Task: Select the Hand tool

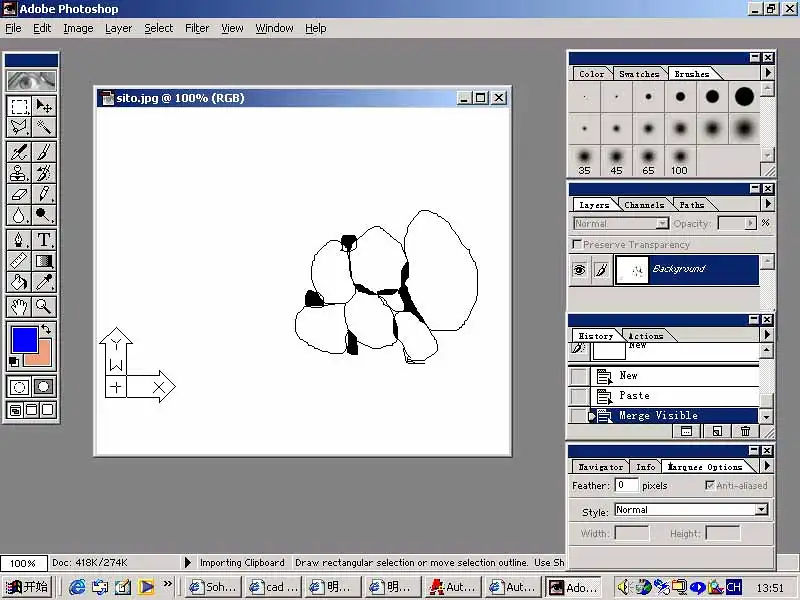Action: click(x=19, y=307)
